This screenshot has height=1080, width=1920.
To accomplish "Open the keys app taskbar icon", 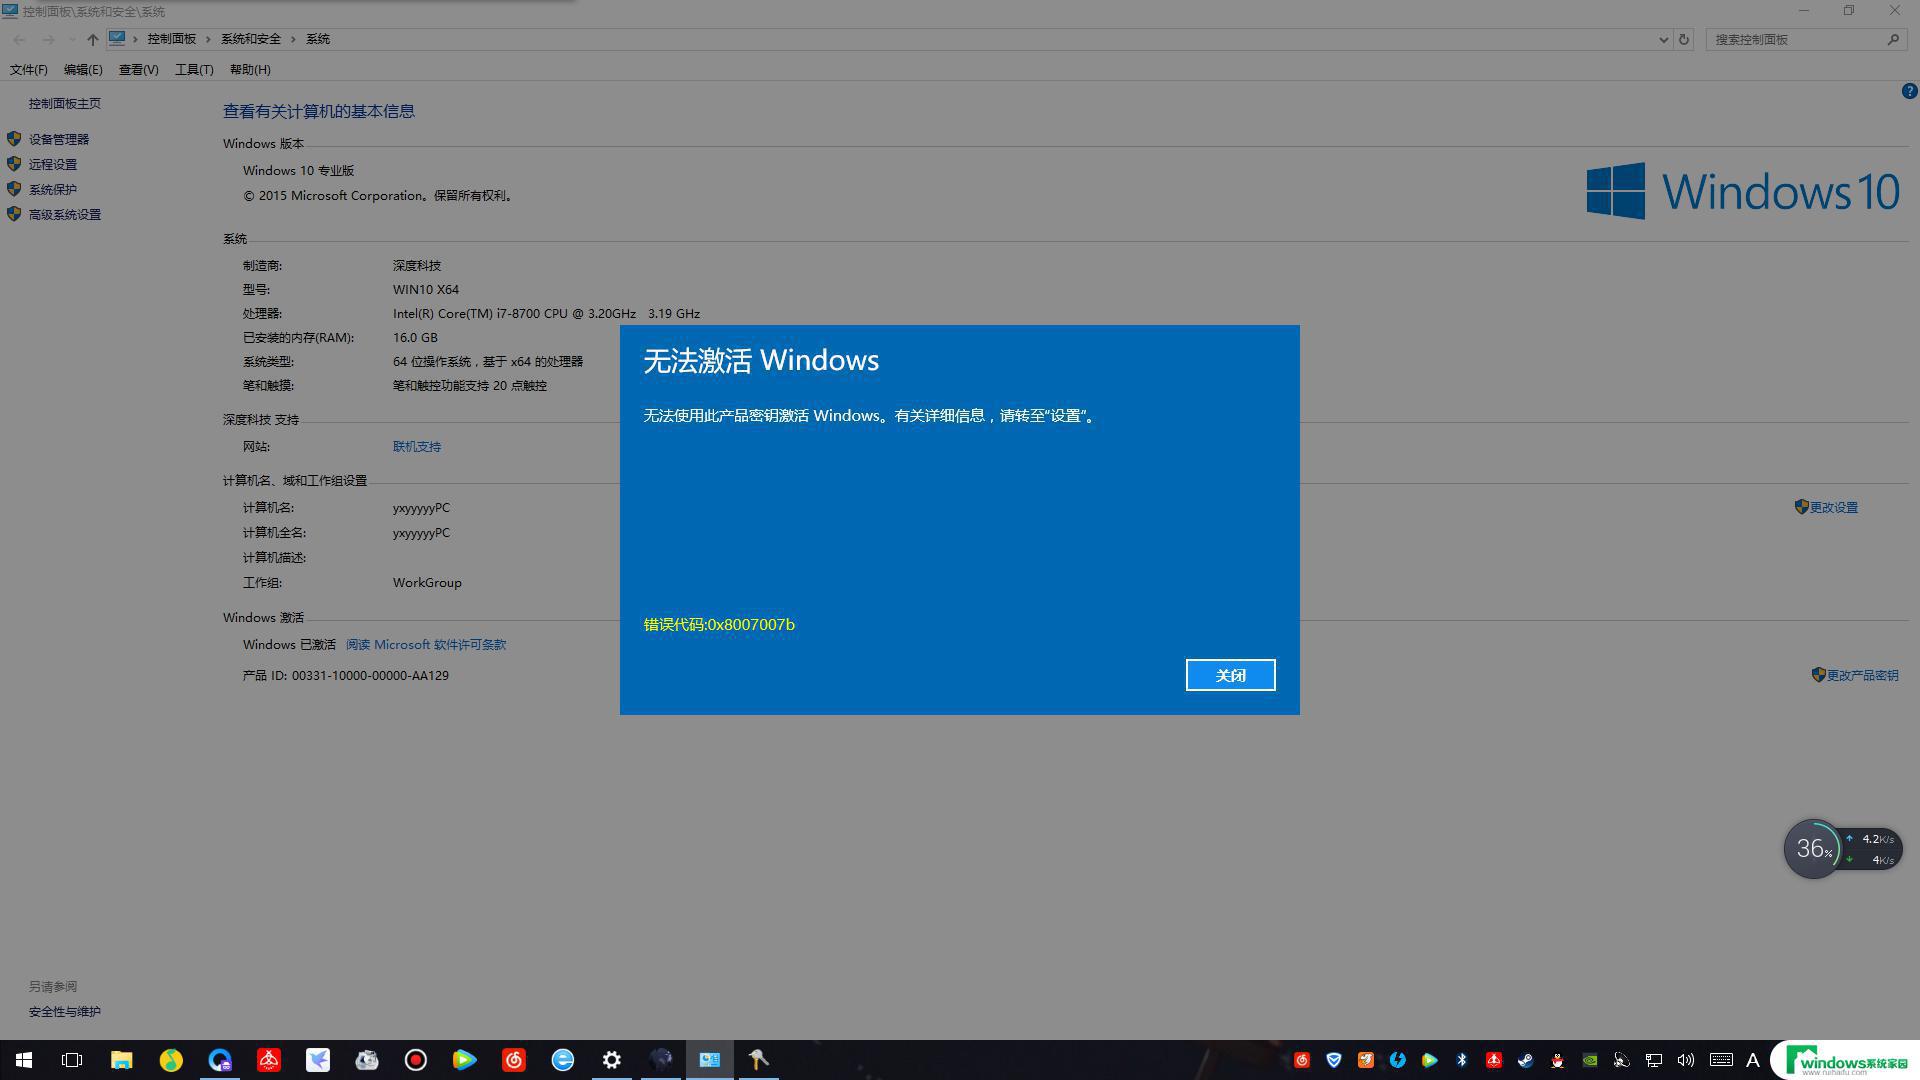I will [759, 1060].
